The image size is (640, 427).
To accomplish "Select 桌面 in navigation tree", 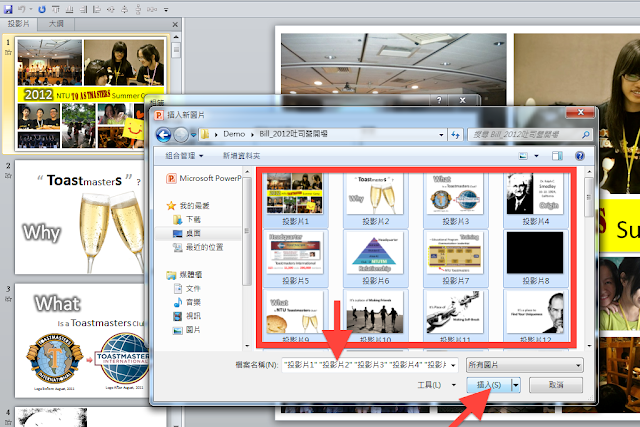I will (x=187, y=234).
